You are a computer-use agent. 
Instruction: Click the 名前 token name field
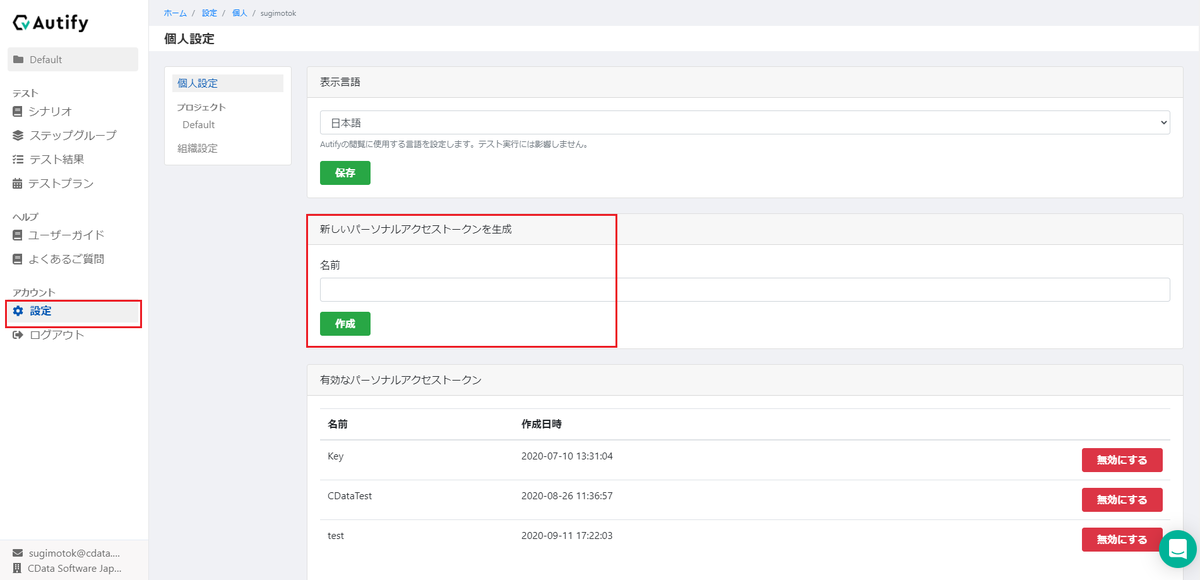point(745,289)
